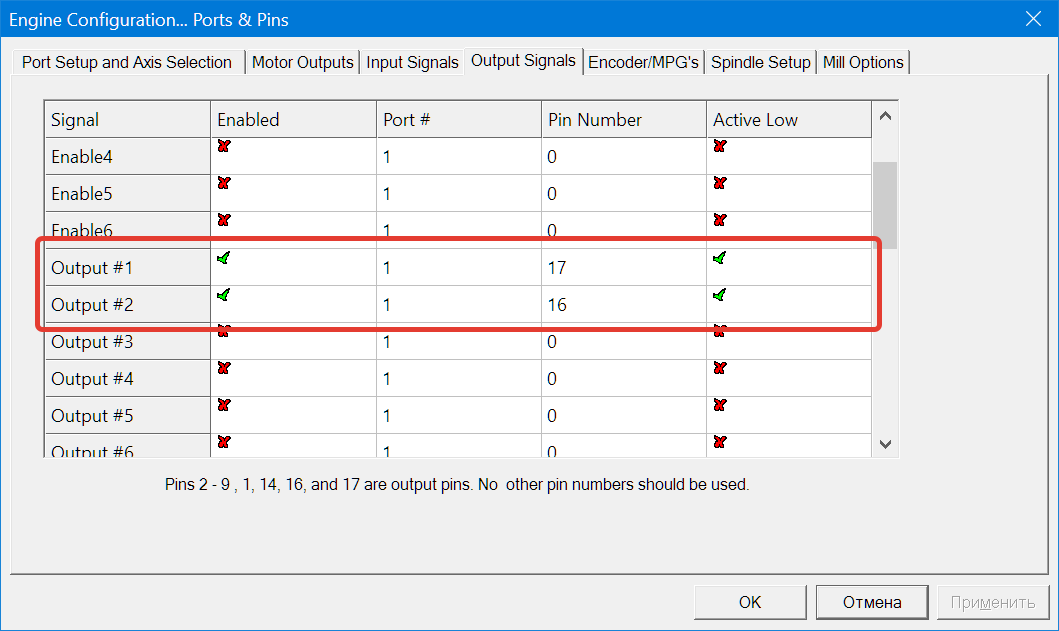
Task: Open the Spindle Setup tab
Action: [760, 62]
